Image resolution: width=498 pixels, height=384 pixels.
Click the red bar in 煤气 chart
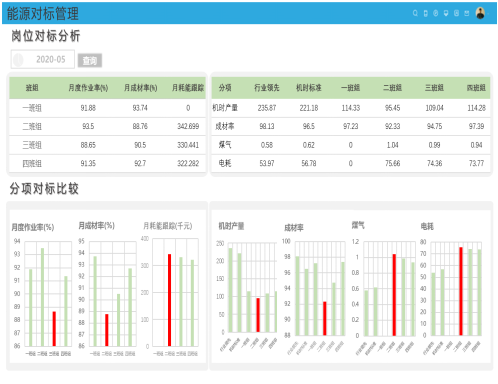coord(394,295)
